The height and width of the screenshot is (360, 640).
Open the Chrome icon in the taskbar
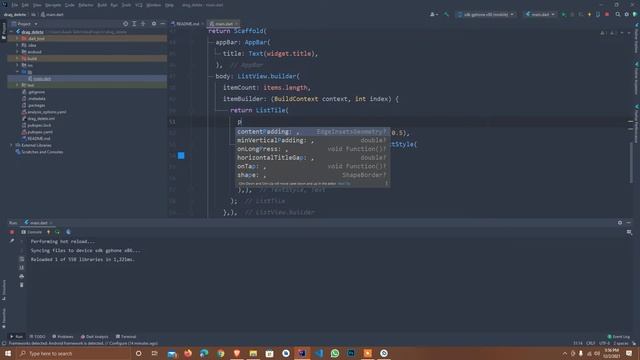220,353
